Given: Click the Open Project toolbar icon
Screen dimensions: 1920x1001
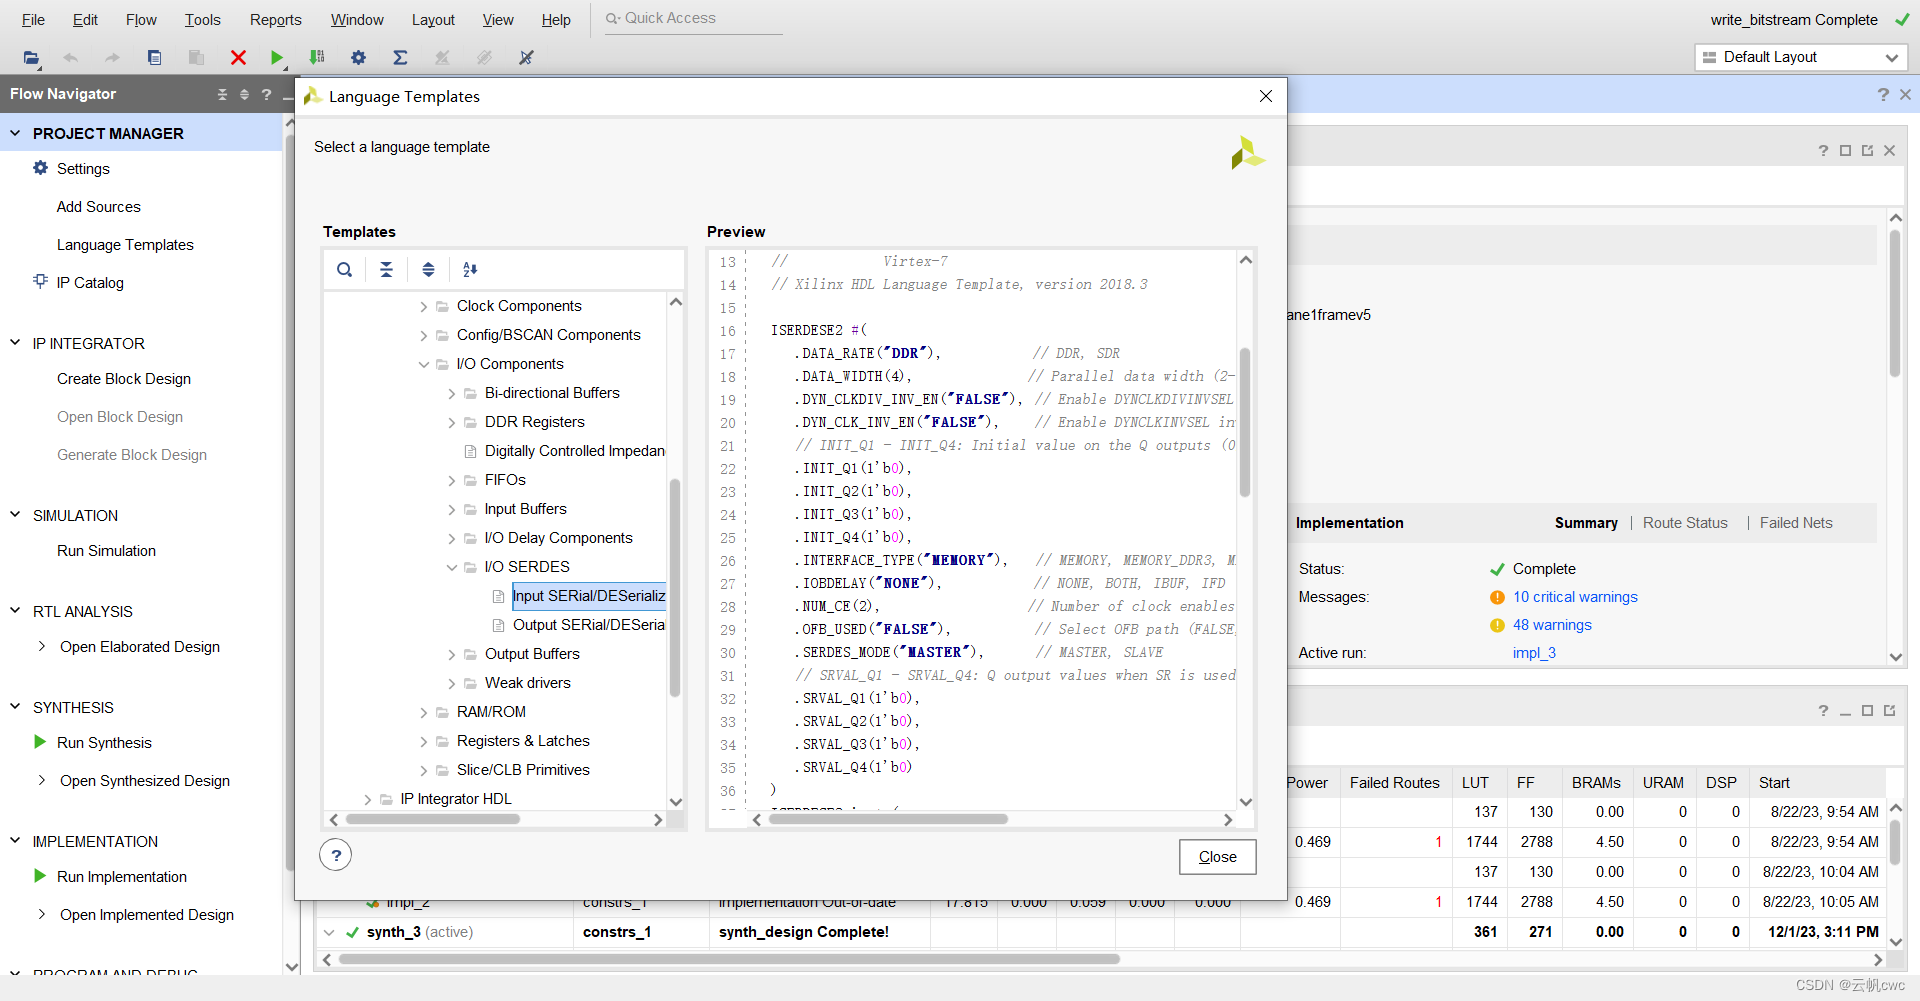Looking at the screenshot, I should click(31, 58).
